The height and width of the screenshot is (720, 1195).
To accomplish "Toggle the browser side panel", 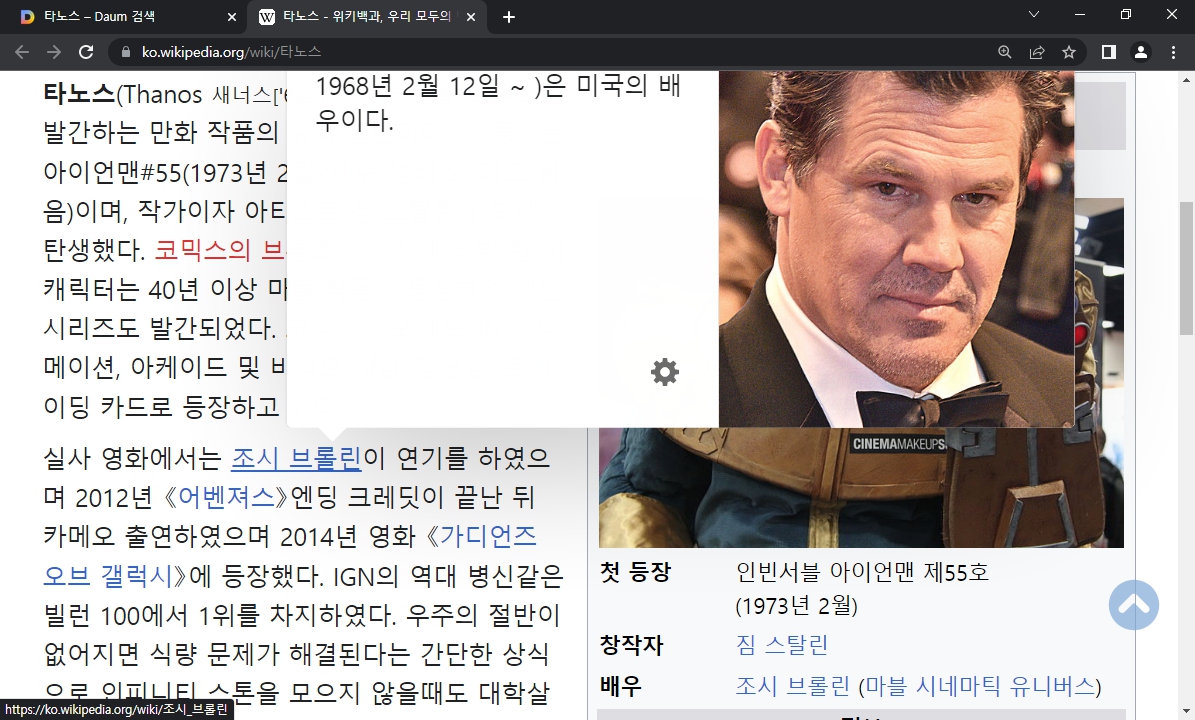I will coord(1109,52).
